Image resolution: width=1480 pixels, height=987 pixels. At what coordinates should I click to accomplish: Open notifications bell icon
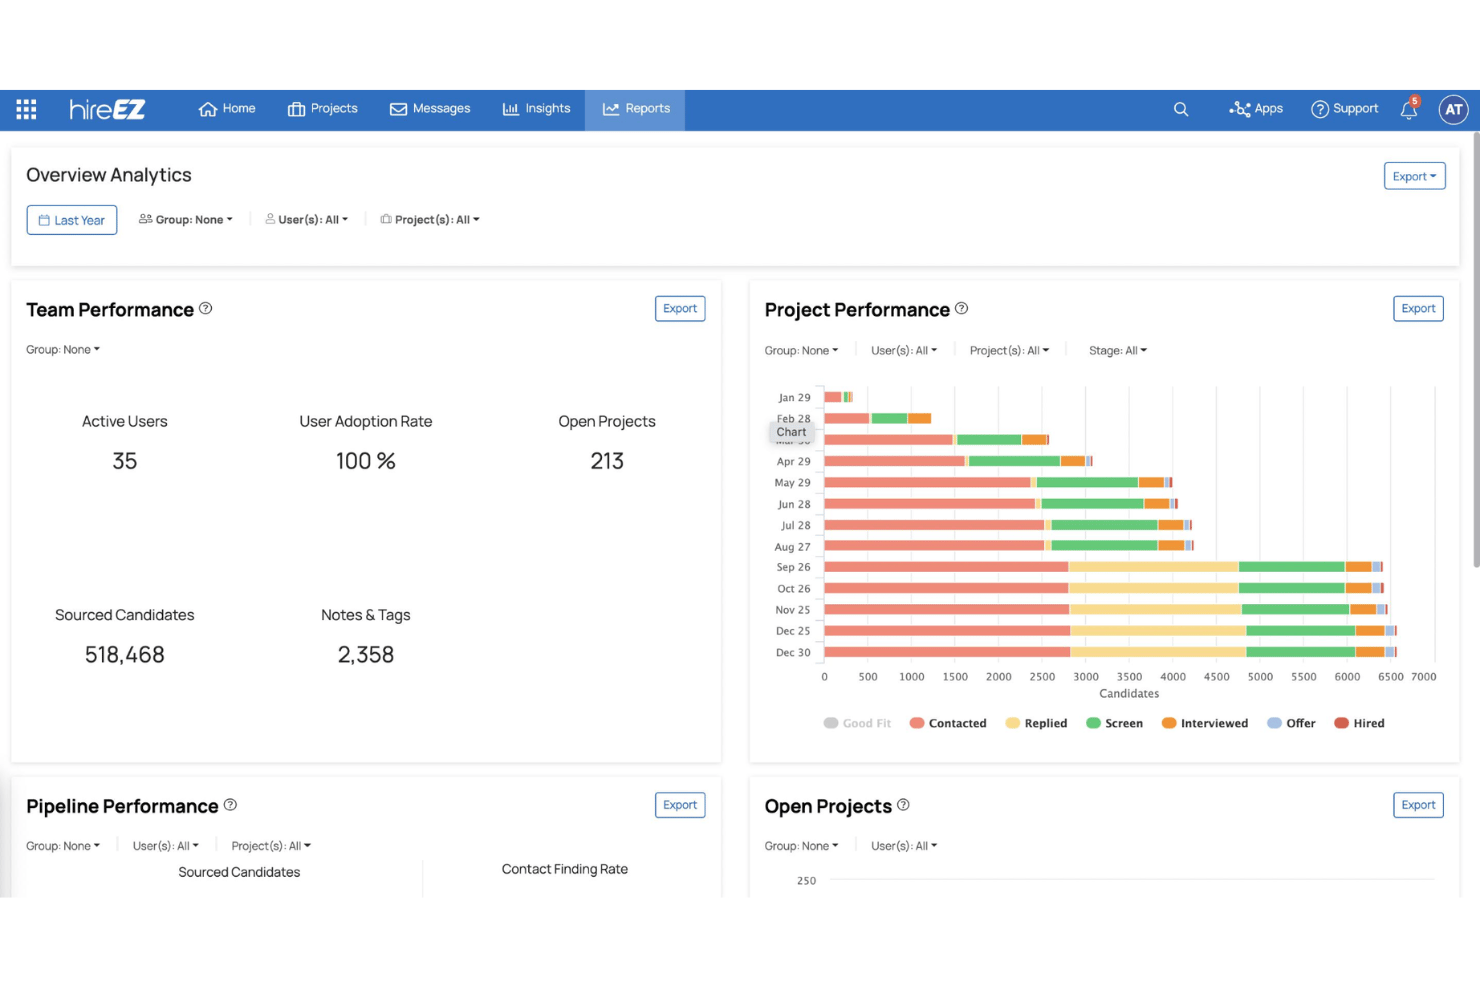click(1409, 109)
